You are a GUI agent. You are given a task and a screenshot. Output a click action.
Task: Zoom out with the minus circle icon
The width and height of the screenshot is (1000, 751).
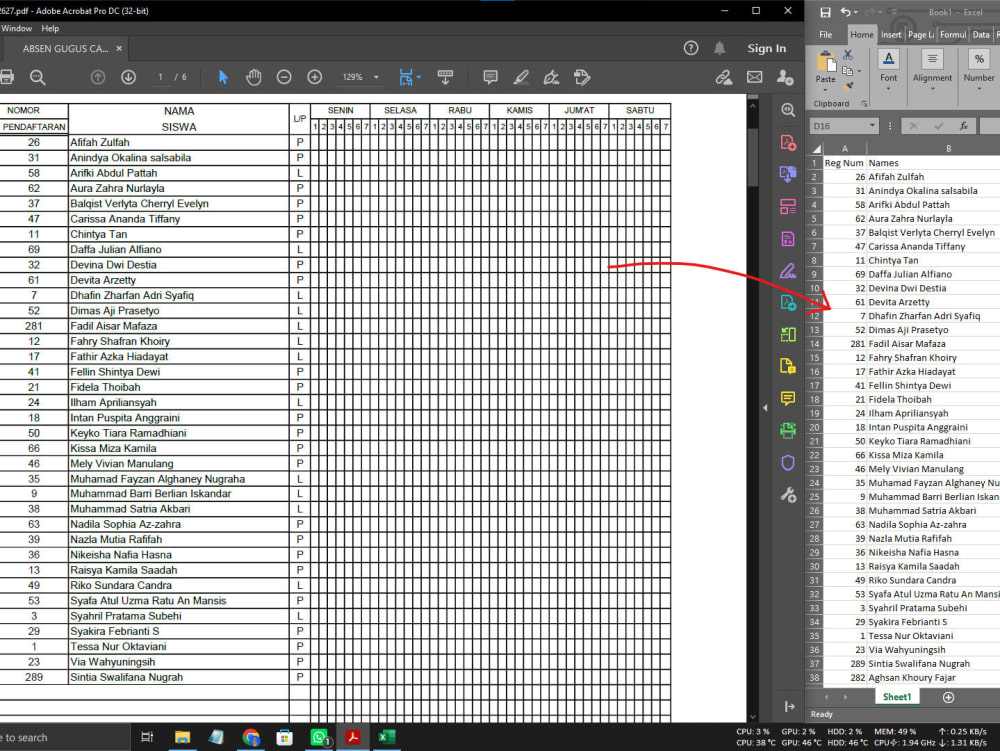284,77
